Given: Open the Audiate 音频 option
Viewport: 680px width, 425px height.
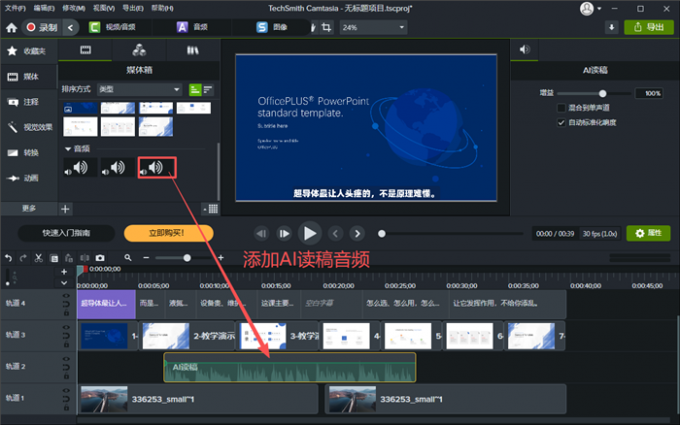Looking at the screenshot, I should pyautogui.click(x=192, y=27).
